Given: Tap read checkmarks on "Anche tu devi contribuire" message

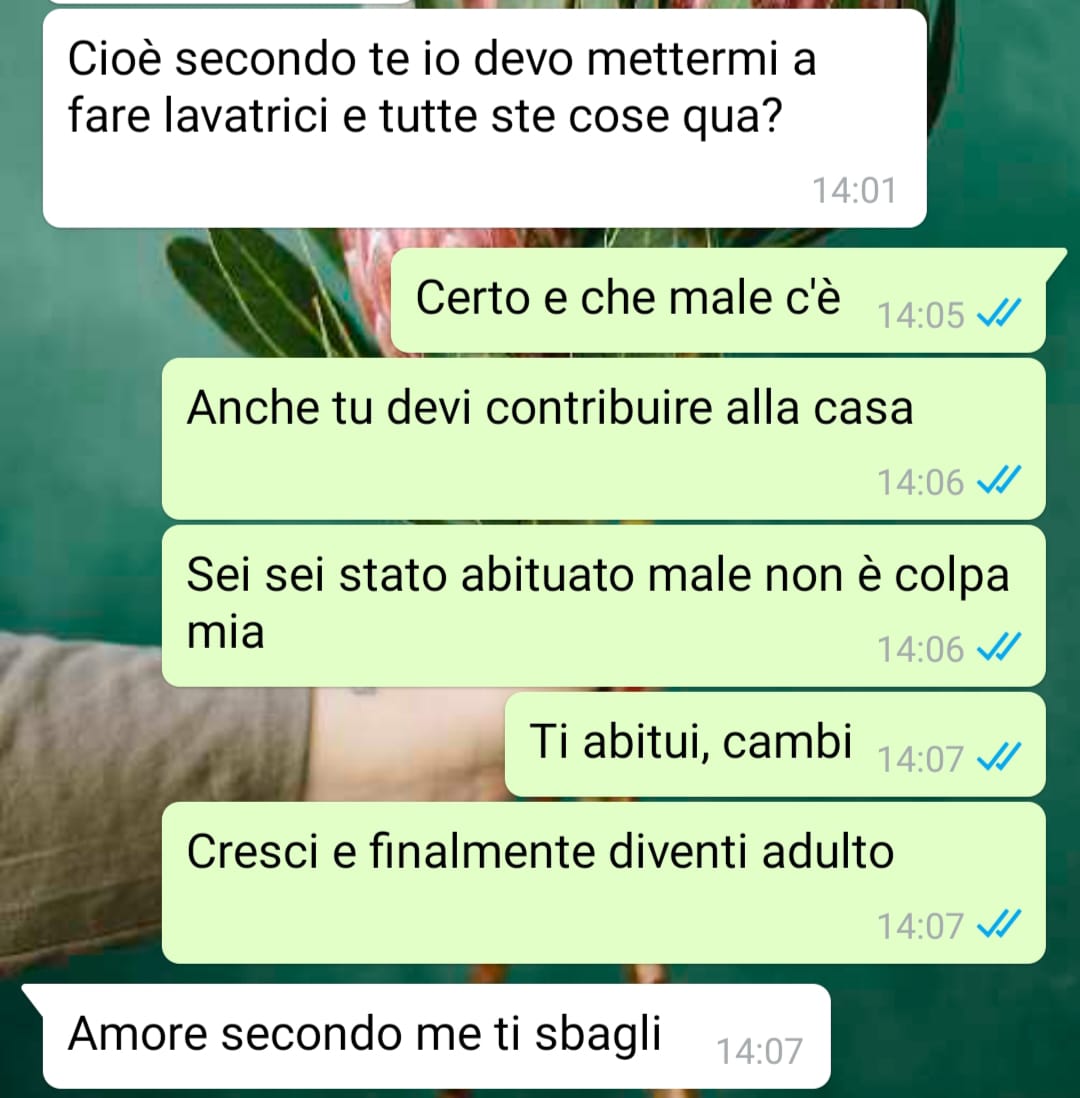Looking at the screenshot, I should [999, 480].
